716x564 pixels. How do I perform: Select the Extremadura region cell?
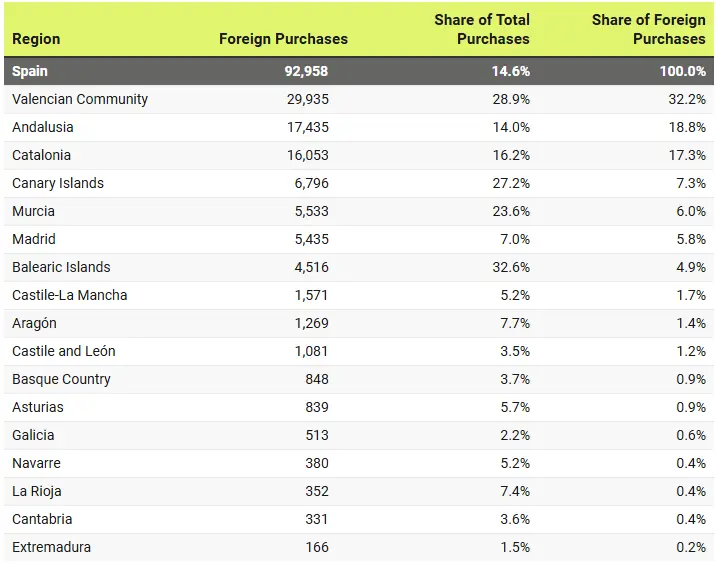(52, 547)
